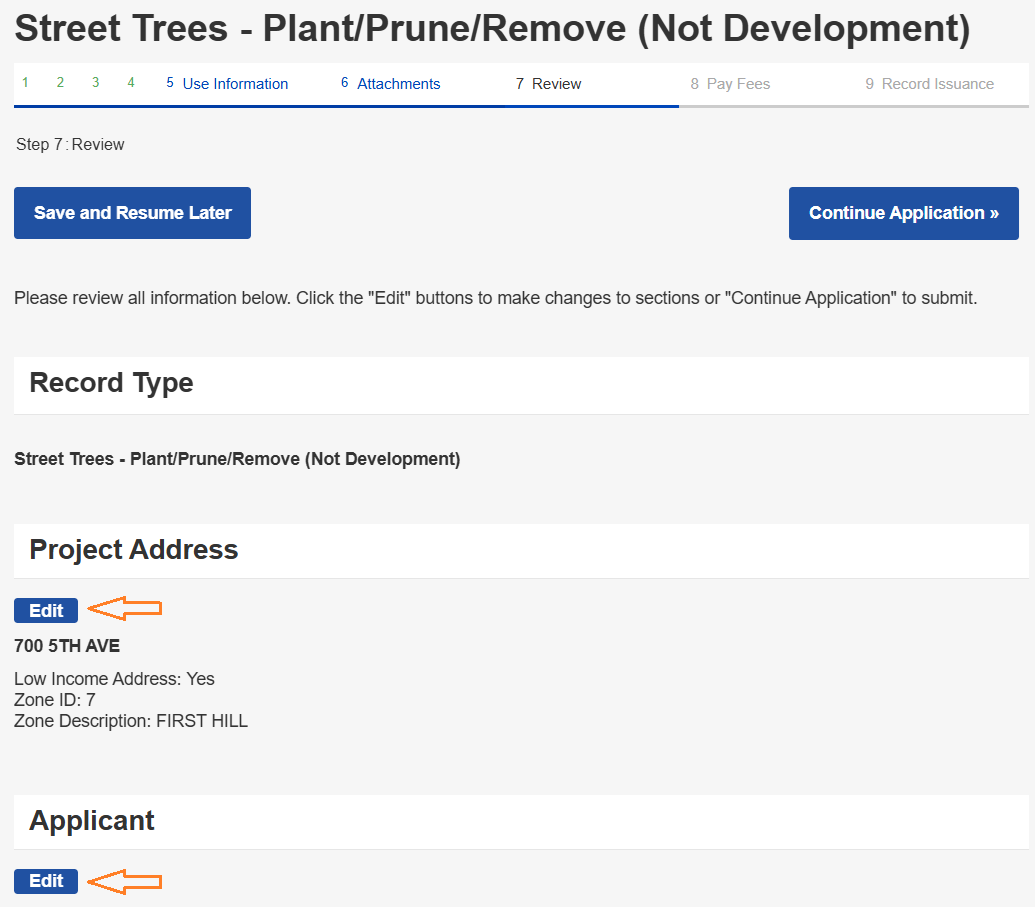Edit the Applicant section
The width and height of the screenshot is (1035, 907).
(x=46, y=881)
